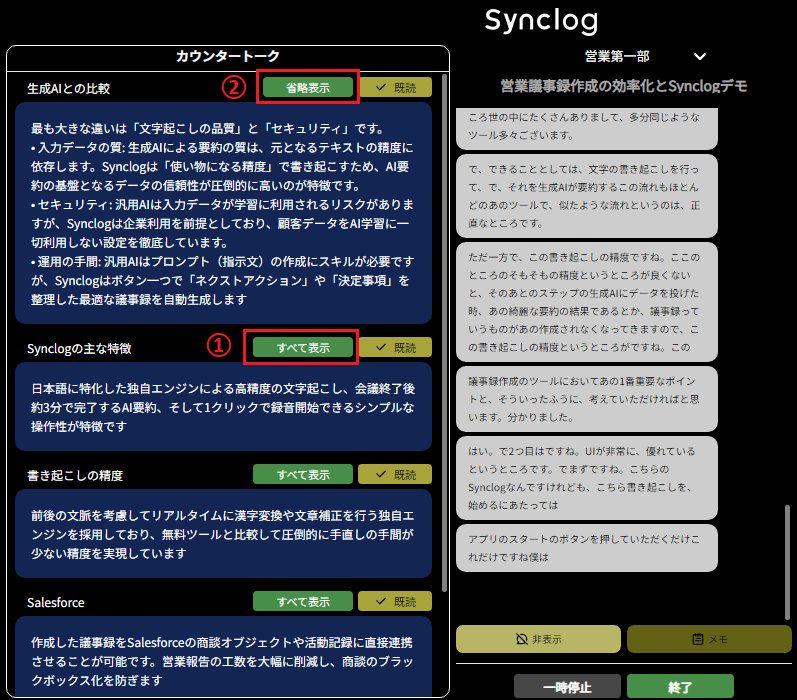Screen dimensions: 797x700
Task: Mark Synclogの主な特徴 as 既読
Action: pos(395,348)
